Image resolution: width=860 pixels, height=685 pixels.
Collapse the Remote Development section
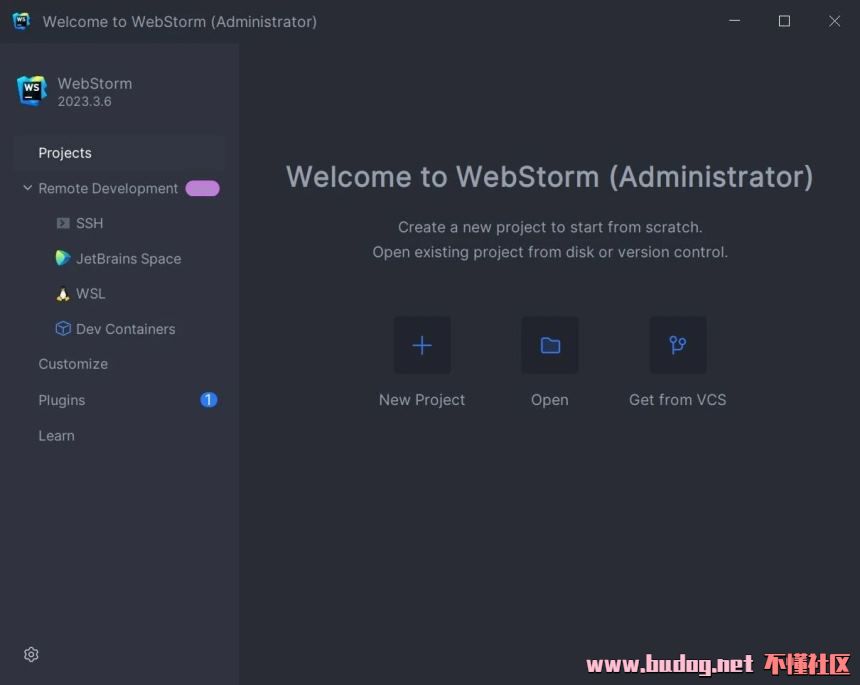tap(27, 188)
